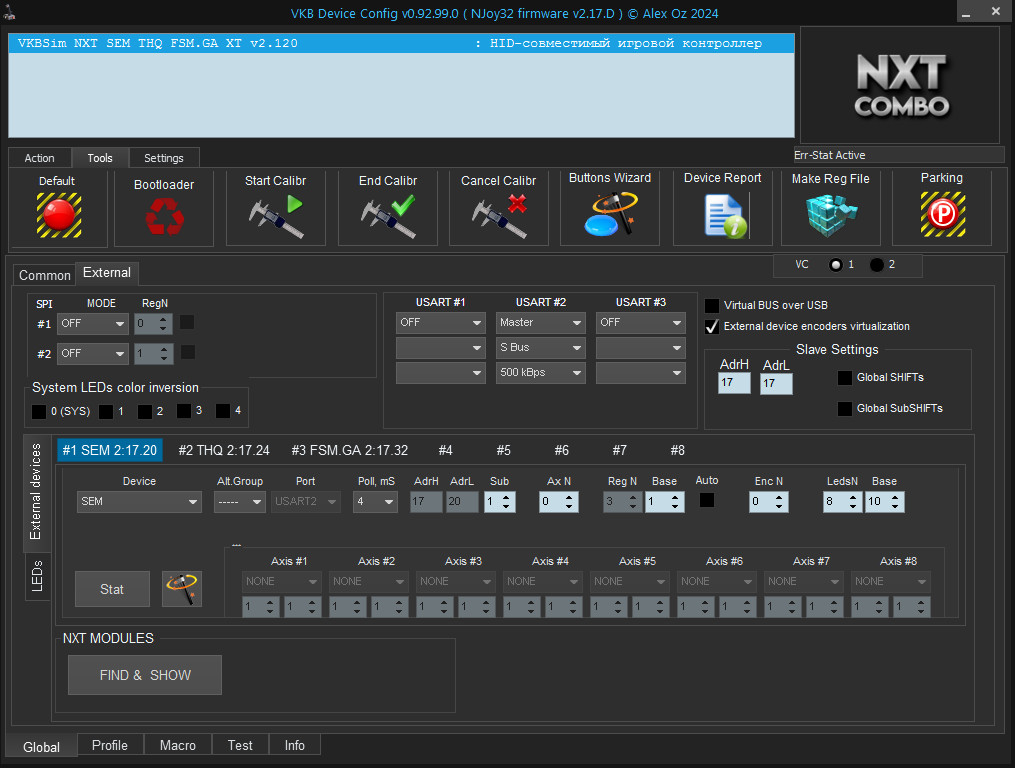Click the SPI #1 RegN stepper field

153,323
